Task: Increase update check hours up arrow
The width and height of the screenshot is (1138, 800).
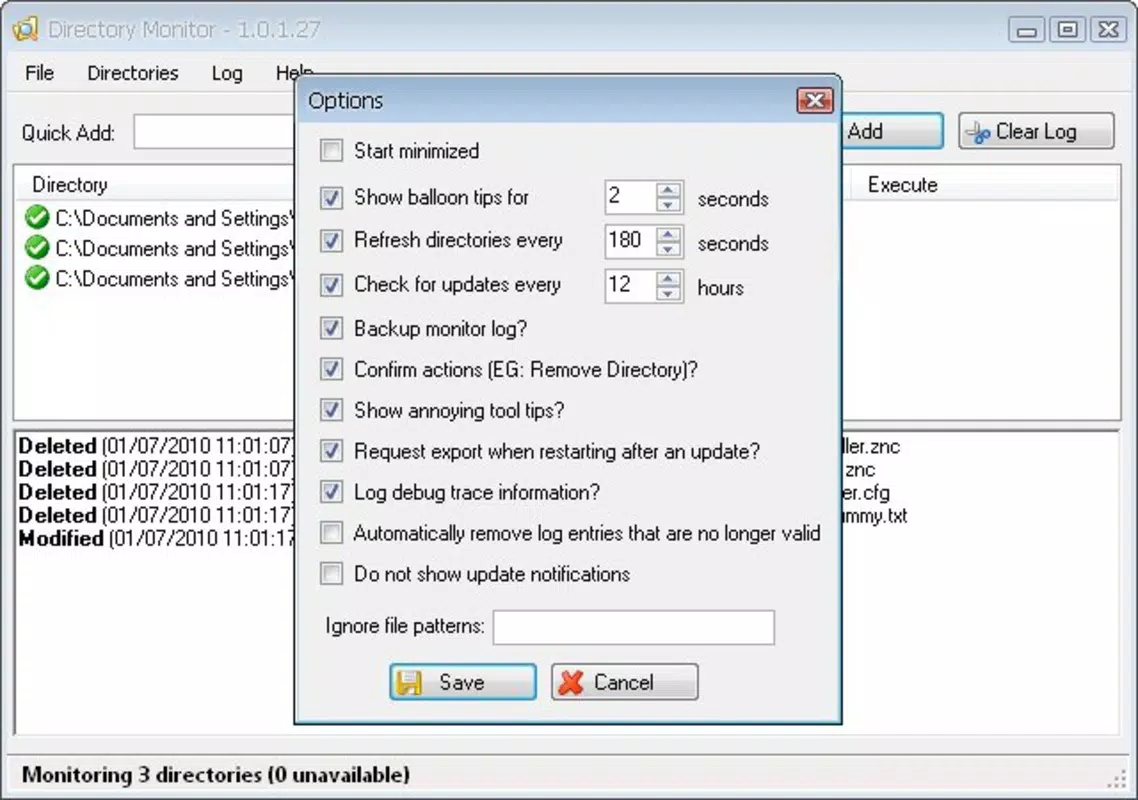Action: coord(668,278)
